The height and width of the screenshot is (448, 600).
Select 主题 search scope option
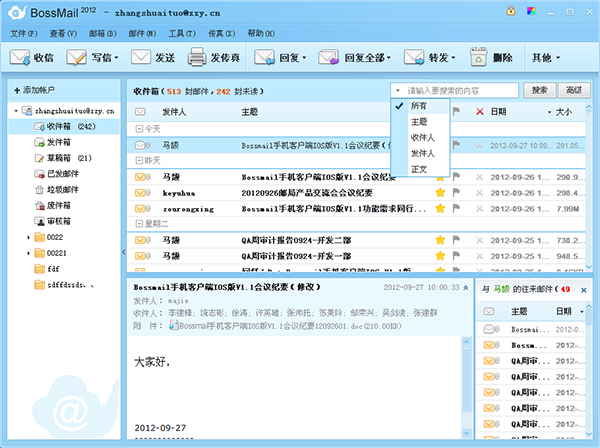coord(420,122)
